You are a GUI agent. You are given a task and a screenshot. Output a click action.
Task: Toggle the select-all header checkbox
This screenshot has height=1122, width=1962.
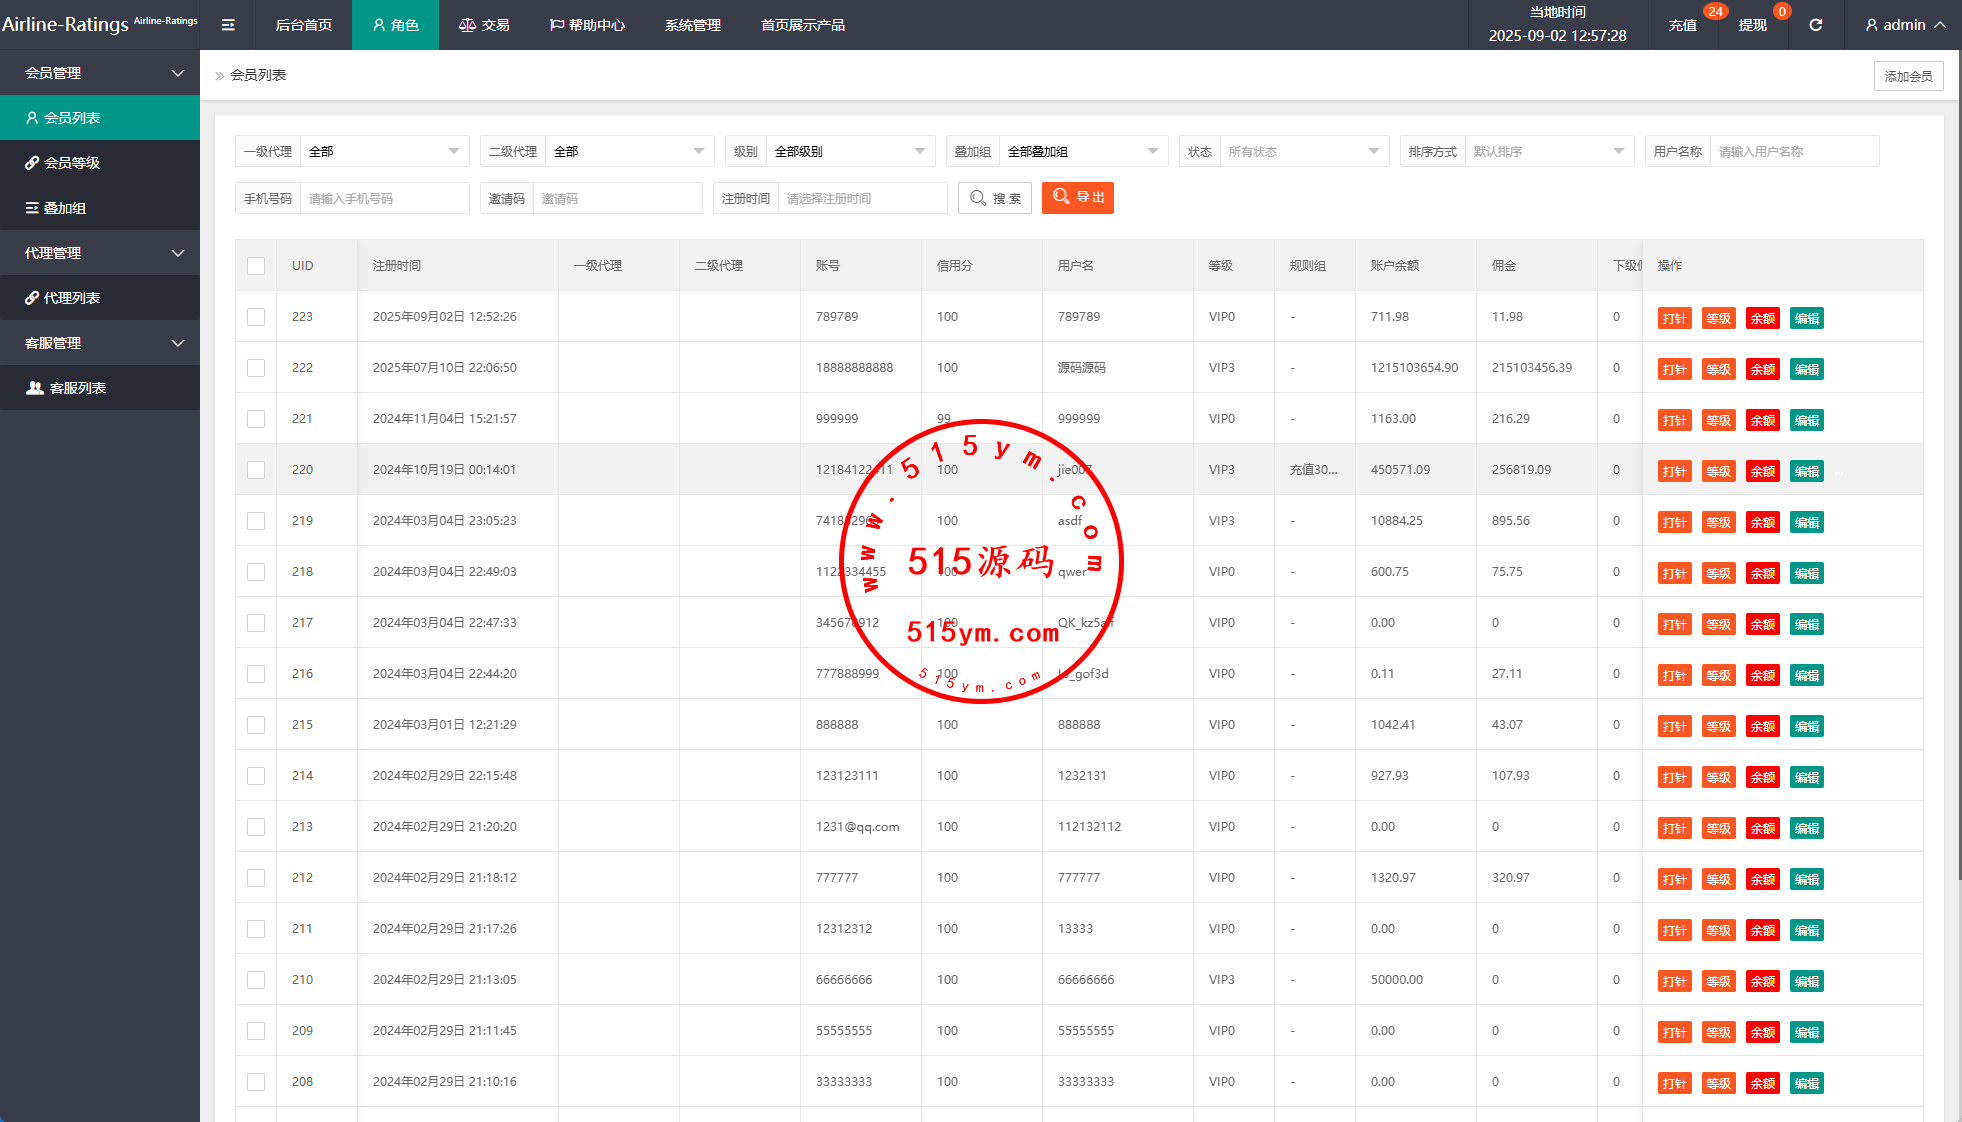tap(256, 266)
